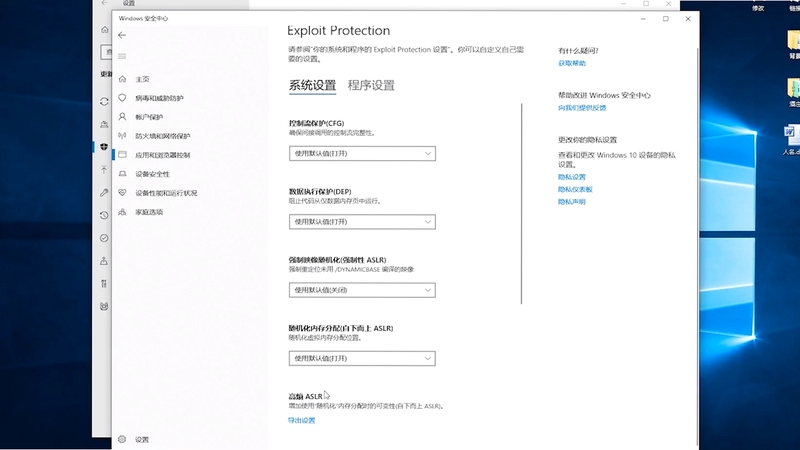The height and width of the screenshot is (450, 800).
Task: Click the 导出设置 link
Action: (302, 420)
